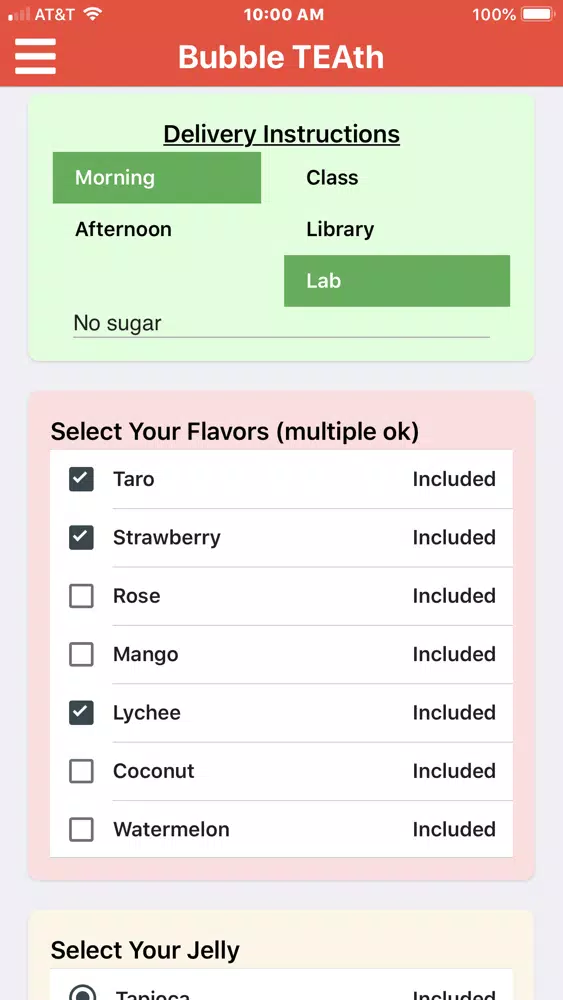The height and width of the screenshot is (1000, 563).
Task: Tap the Delivery Instructions heading
Action: [x=281, y=134]
